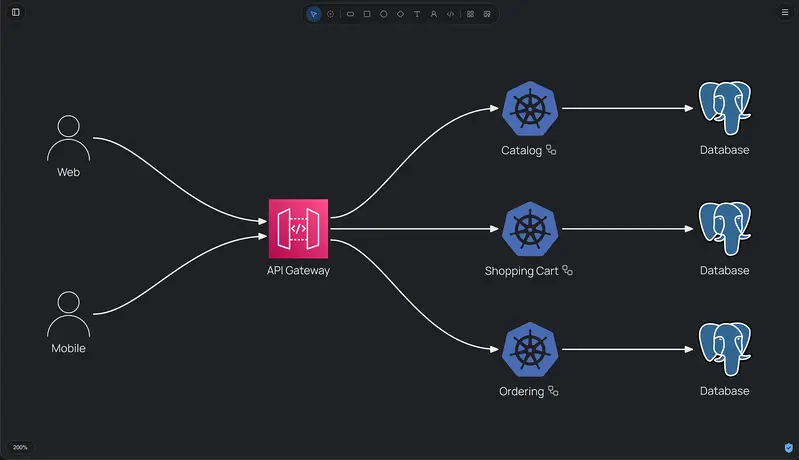This screenshot has height=460, width=799.
Task: Open the link icon beside Shopping Cart
Action: pyautogui.click(x=567, y=270)
